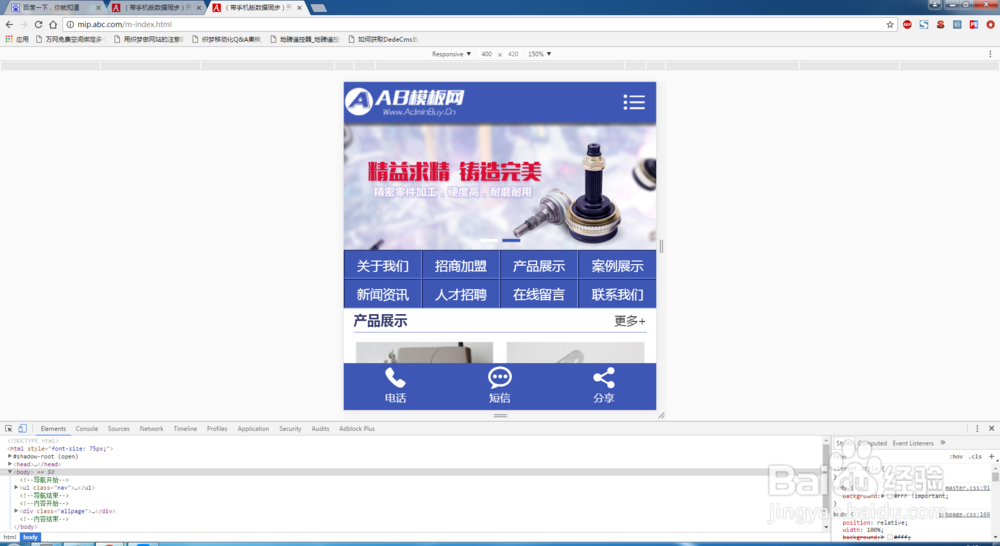The width and height of the screenshot is (1000, 546).
Task: Expand the head element node
Action: (x=10, y=464)
